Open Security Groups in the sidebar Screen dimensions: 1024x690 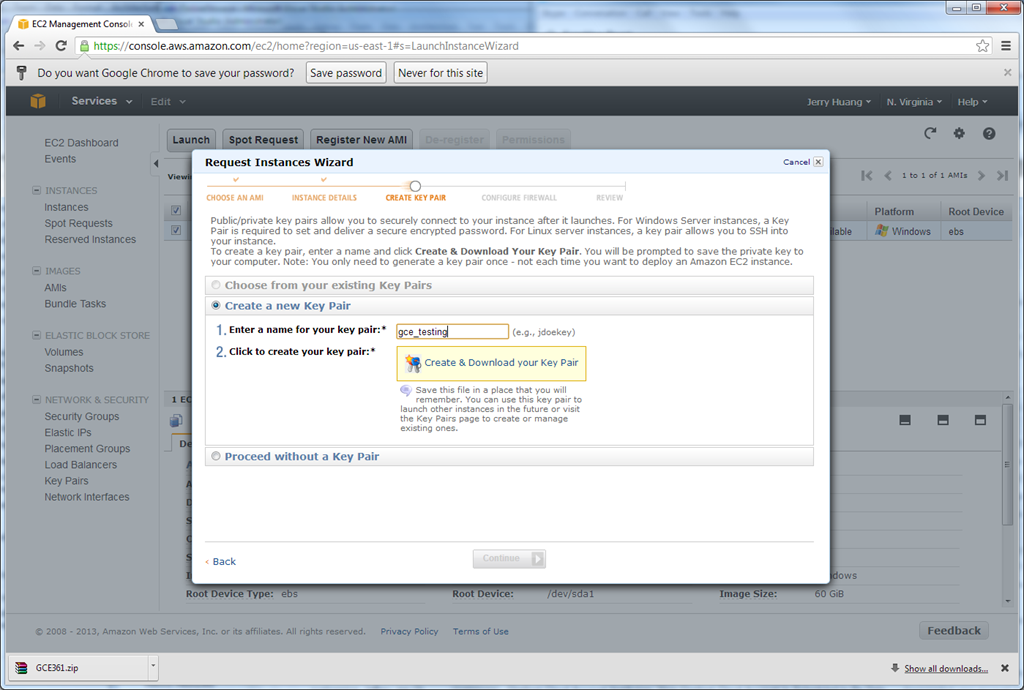(x=82, y=416)
